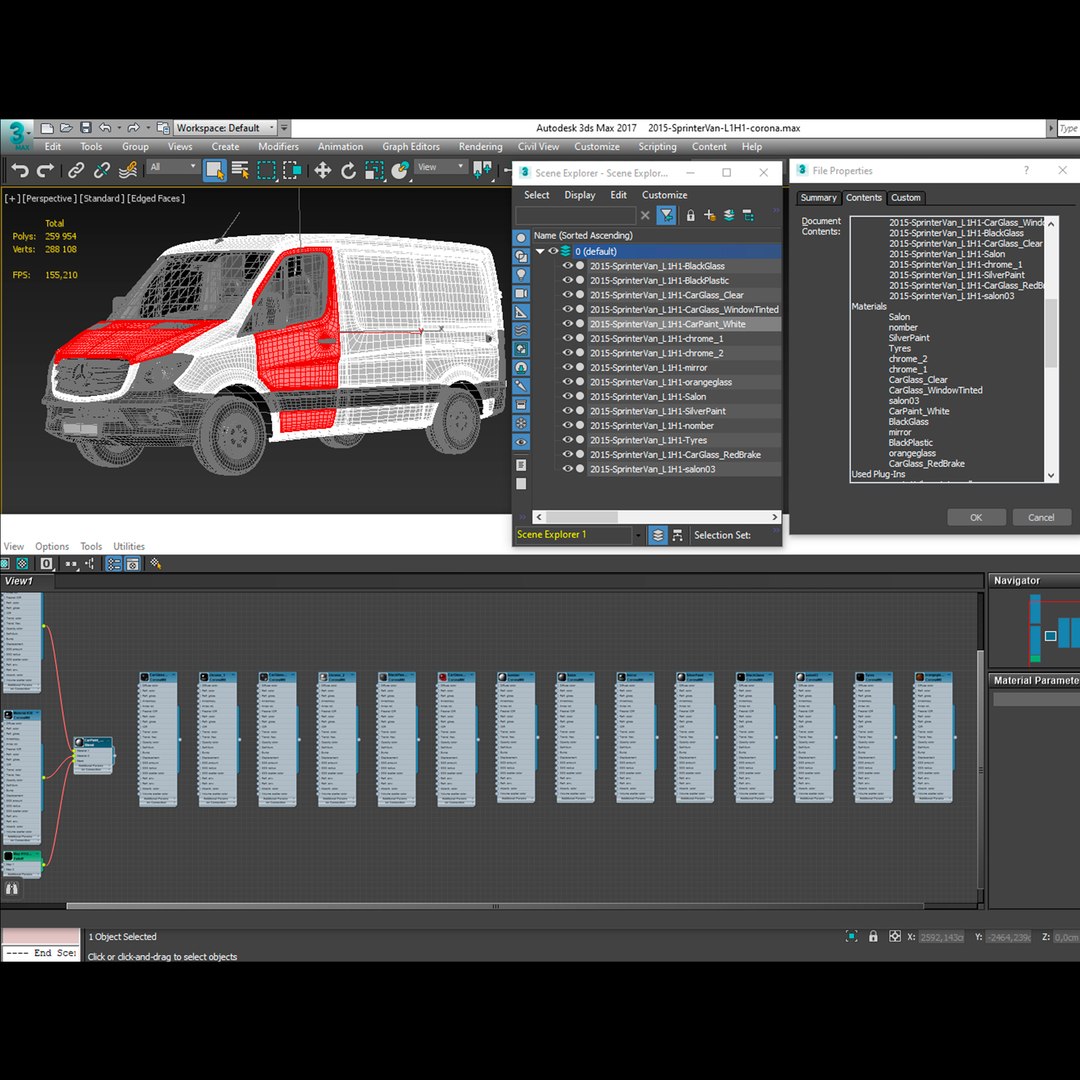
Task: Open the 3ds Max application menu button
Action: coord(17,135)
